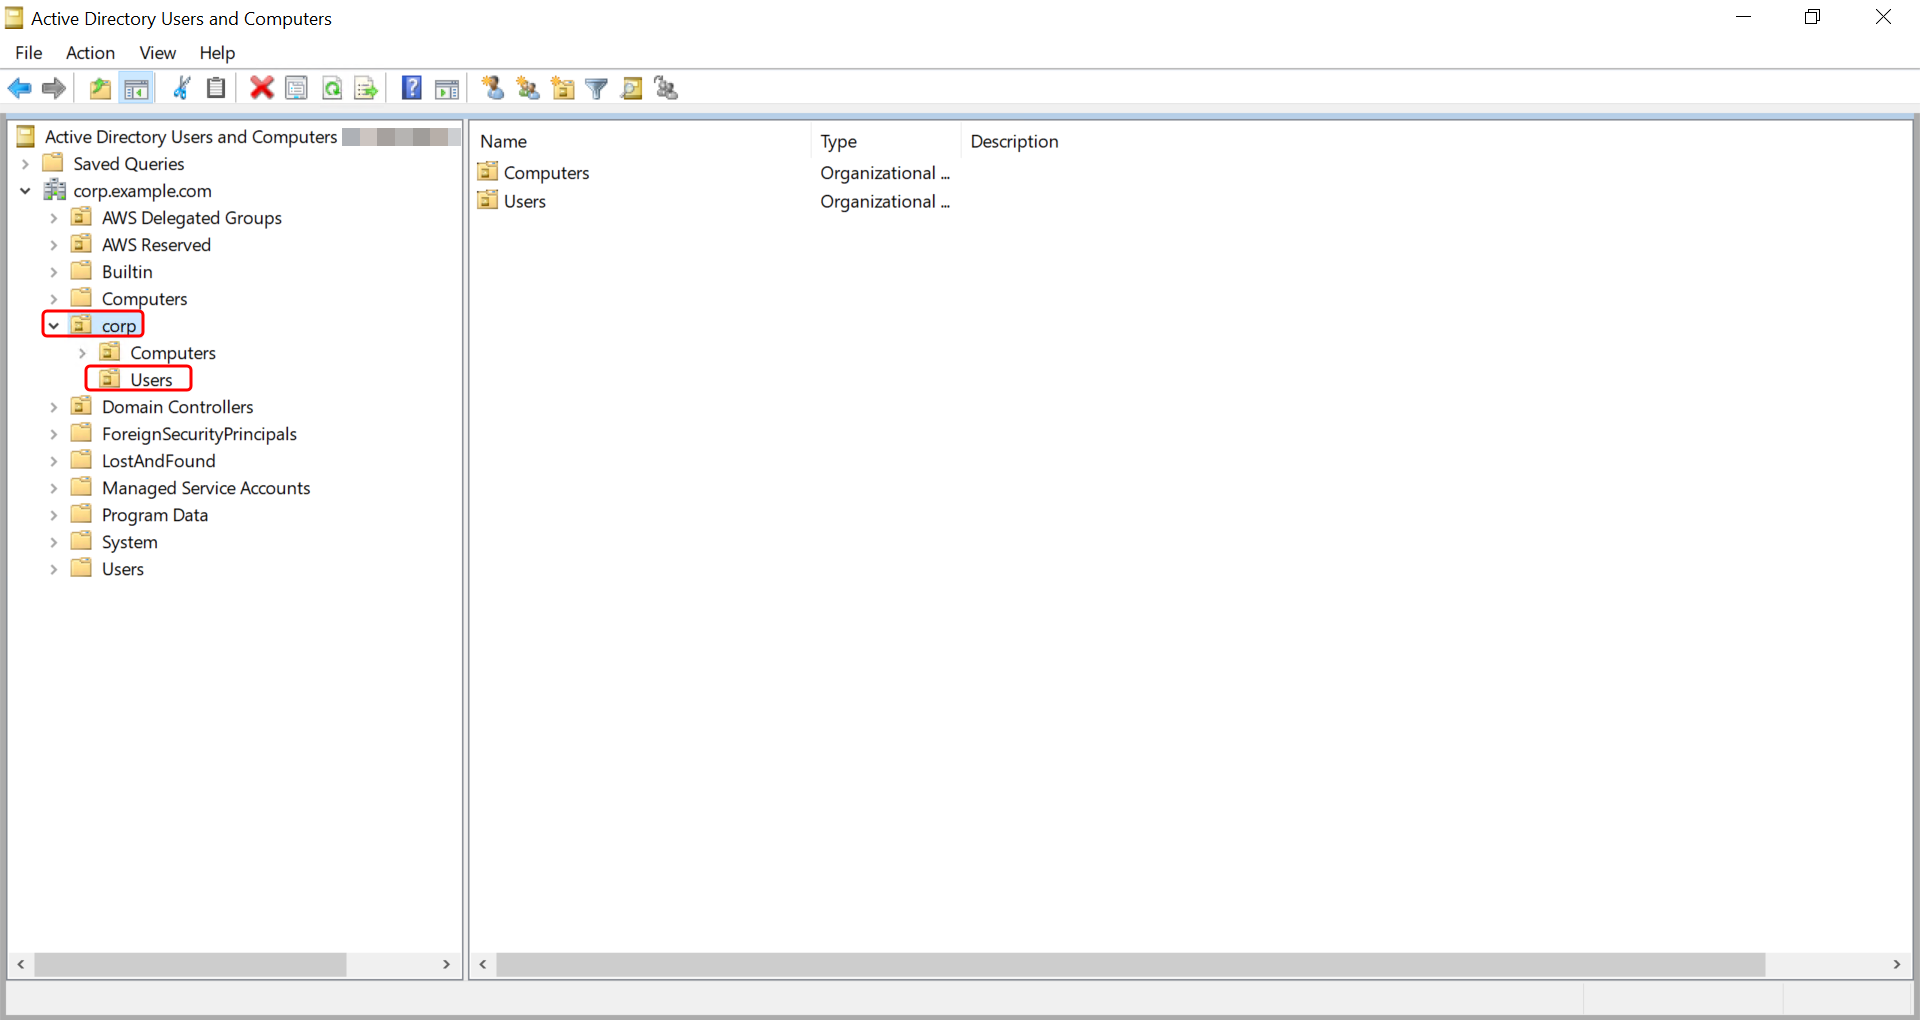Open the Set filter options icon
Viewport: 1920px width, 1020px height.
[596, 88]
